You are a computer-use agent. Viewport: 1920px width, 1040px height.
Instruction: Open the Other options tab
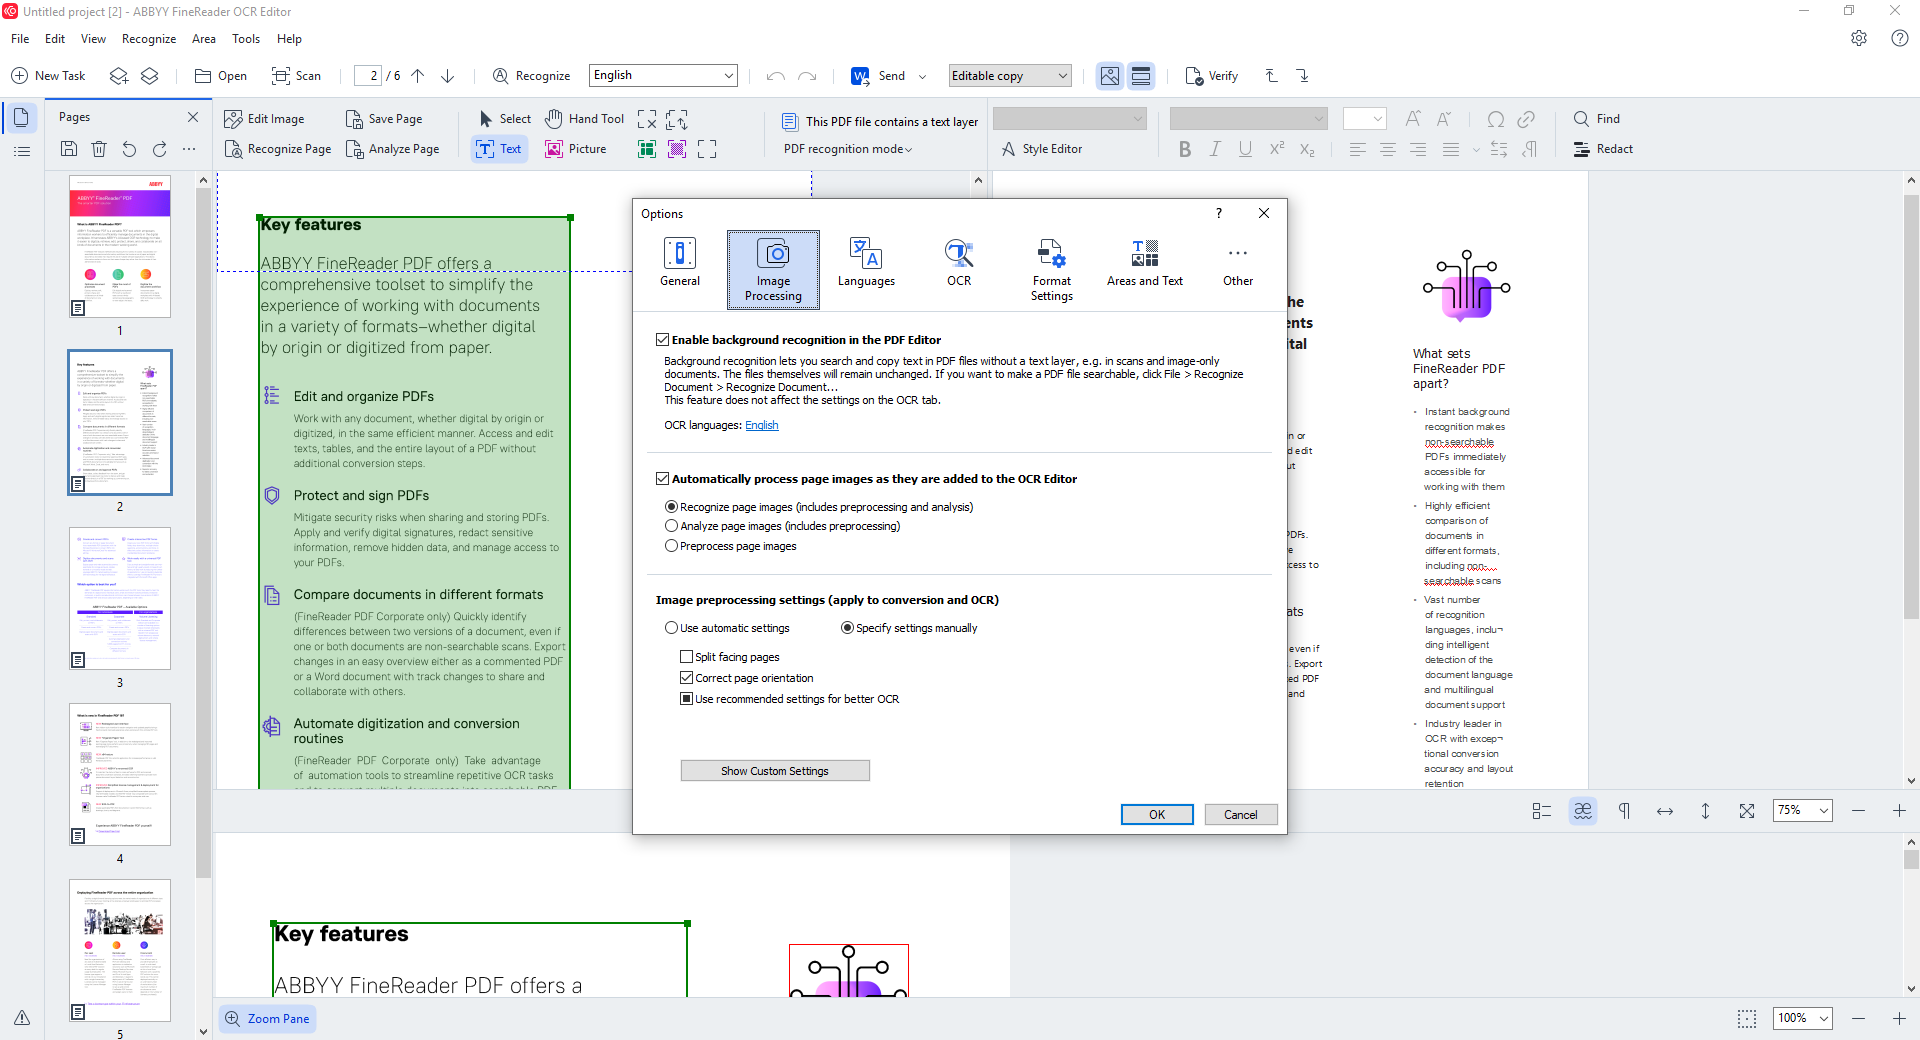(1238, 264)
